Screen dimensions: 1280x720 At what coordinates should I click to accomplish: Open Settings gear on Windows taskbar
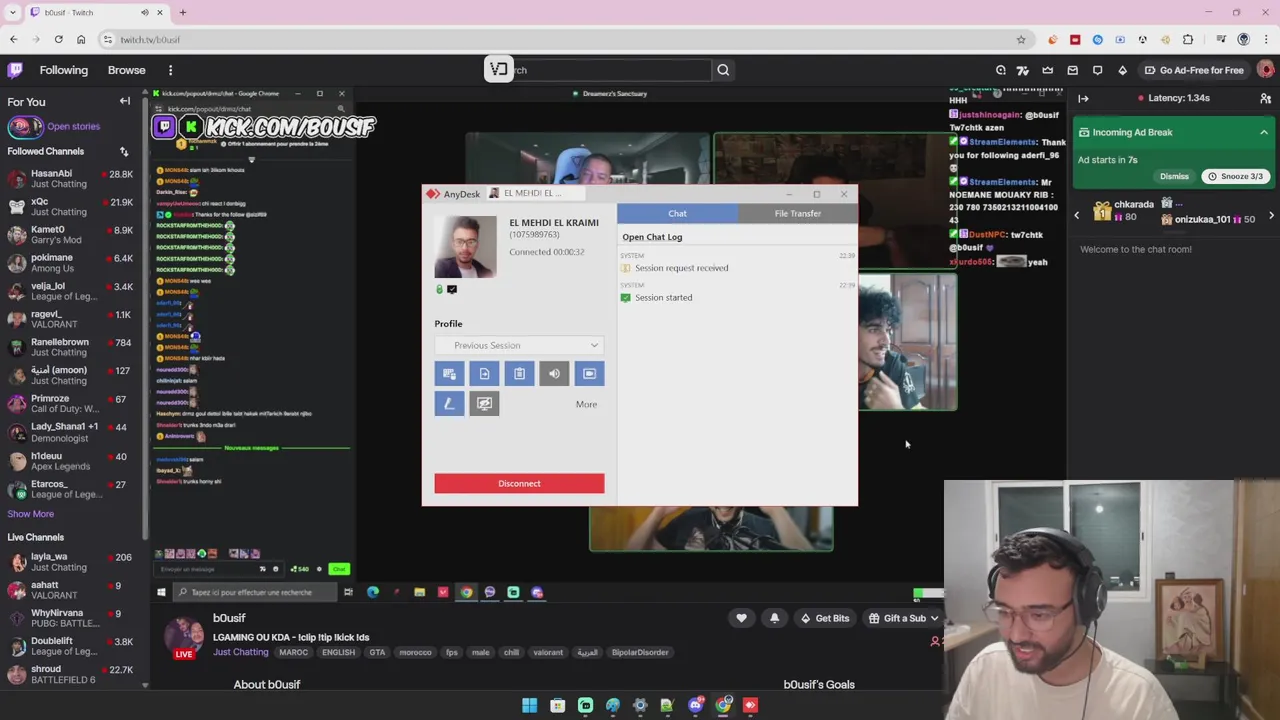(640, 706)
